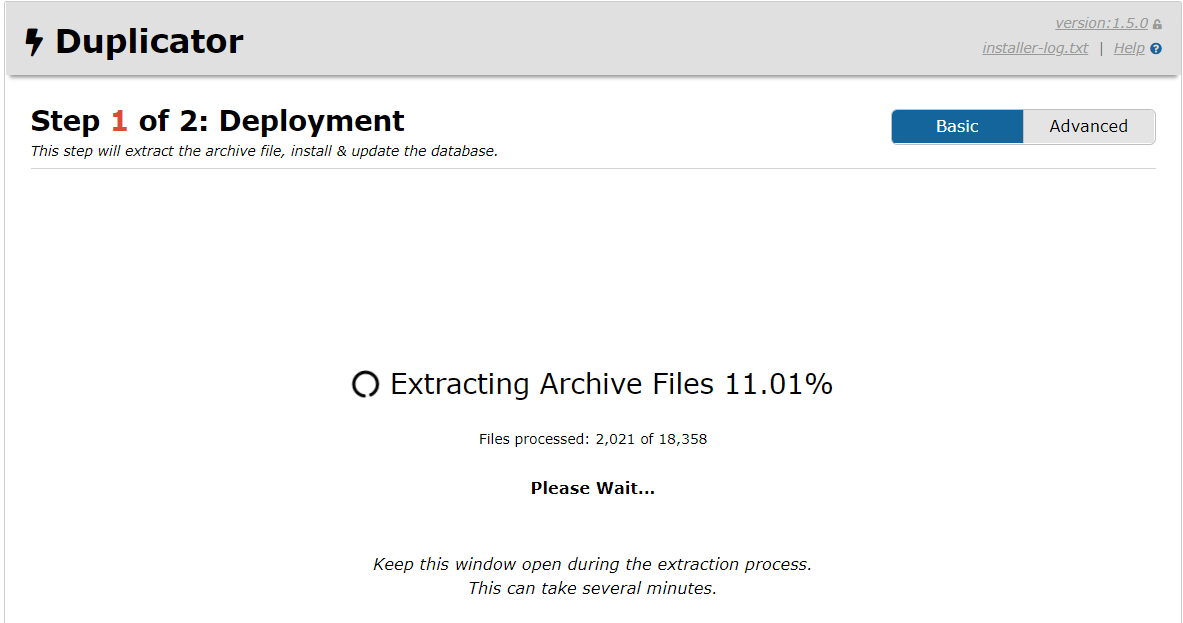Click the lock icon beside version
The height and width of the screenshot is (623, 1183).
pos(1157,24)
